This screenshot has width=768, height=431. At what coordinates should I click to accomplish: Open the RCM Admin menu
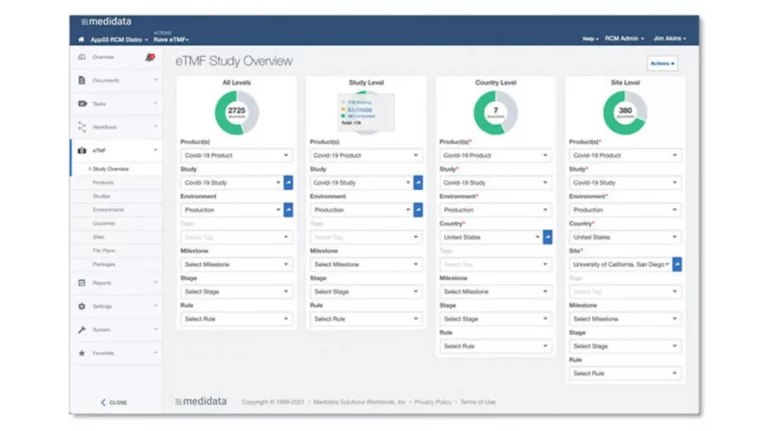624,39
